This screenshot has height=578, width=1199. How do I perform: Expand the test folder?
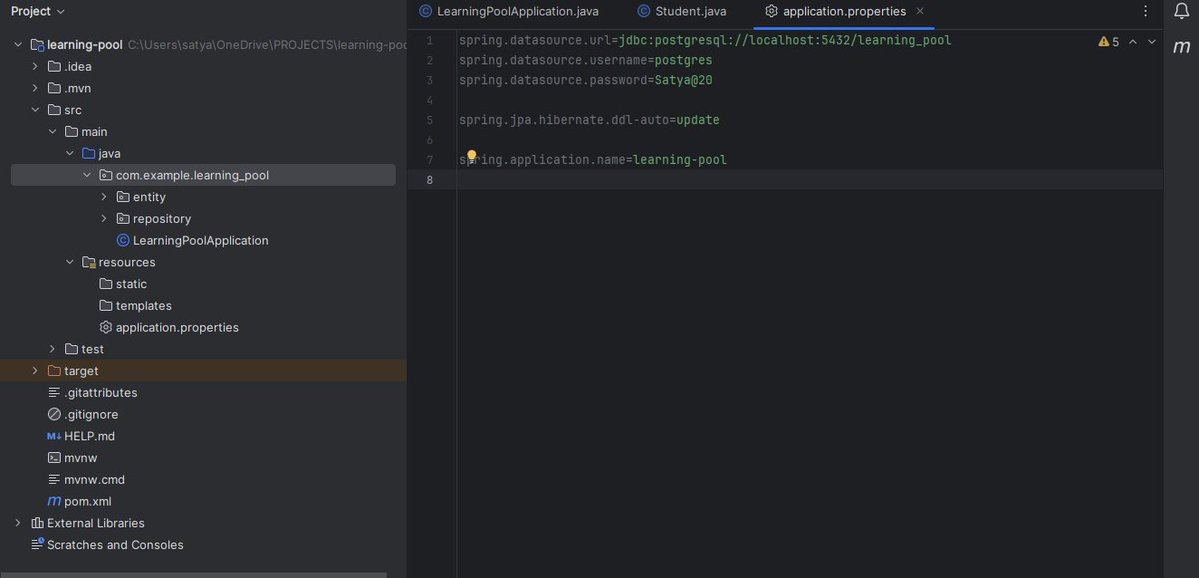(52, 349)
